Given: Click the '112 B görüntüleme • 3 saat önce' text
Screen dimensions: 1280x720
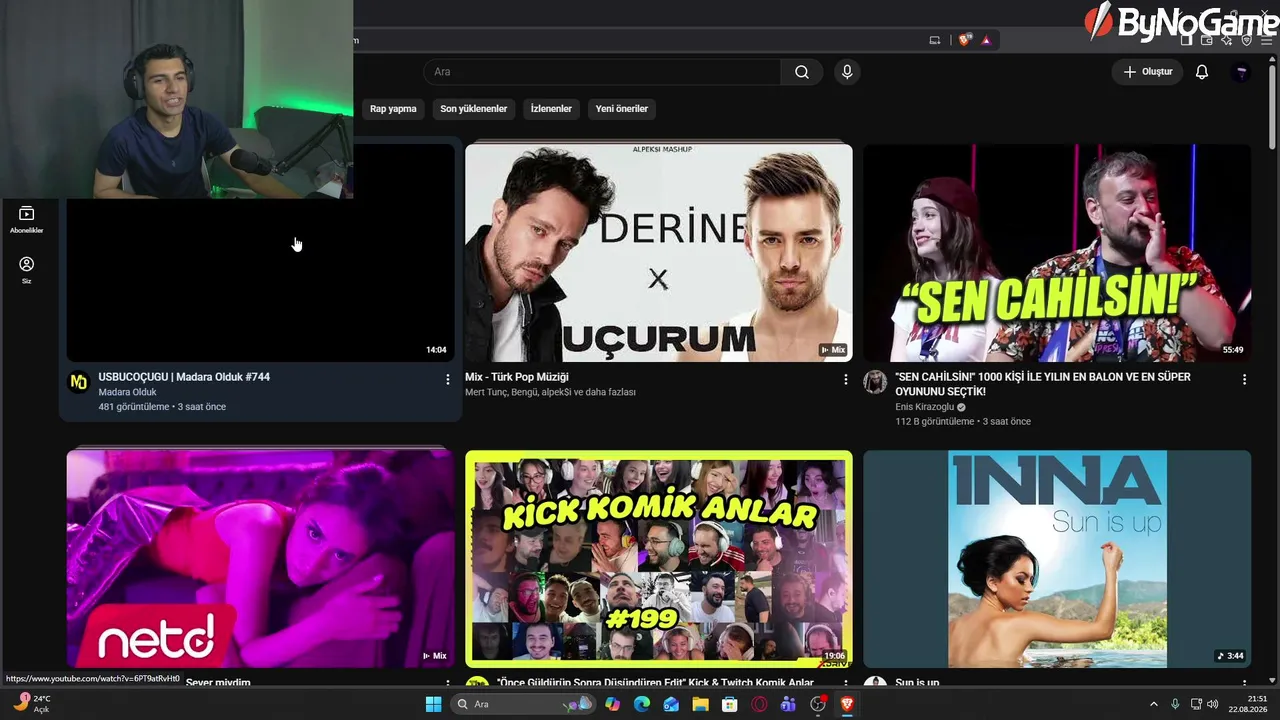Looking at the screenshot, I should click(963, 422).
